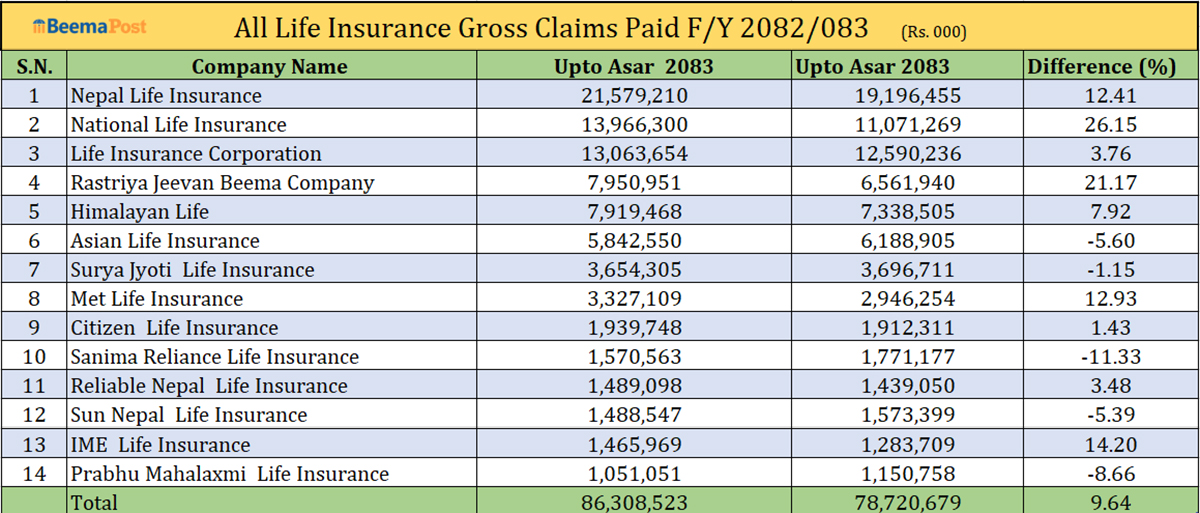
Task: Select the value 3,654,305
Action: [634, 270]
